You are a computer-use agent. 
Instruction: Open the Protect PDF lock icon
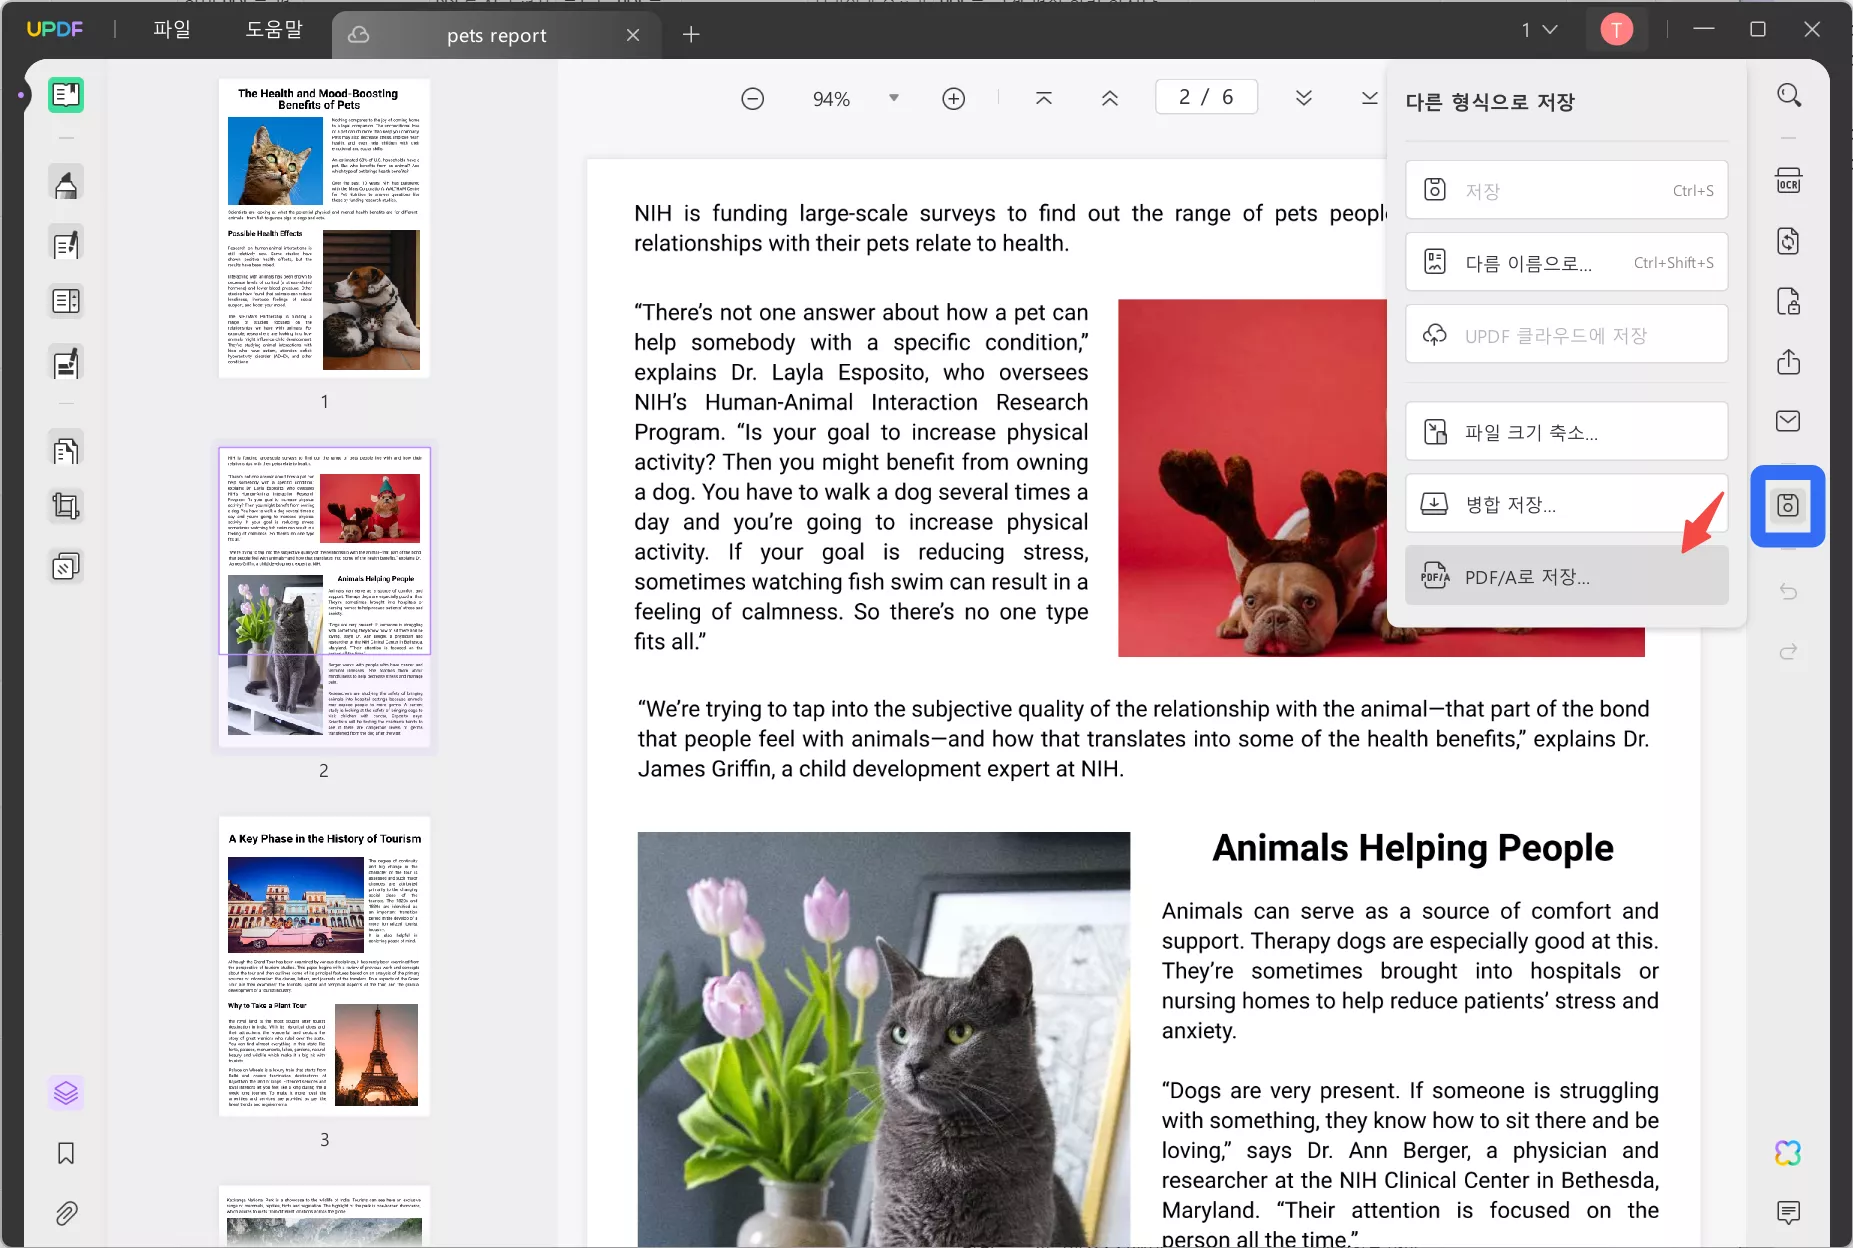[x=1789, y=301]
